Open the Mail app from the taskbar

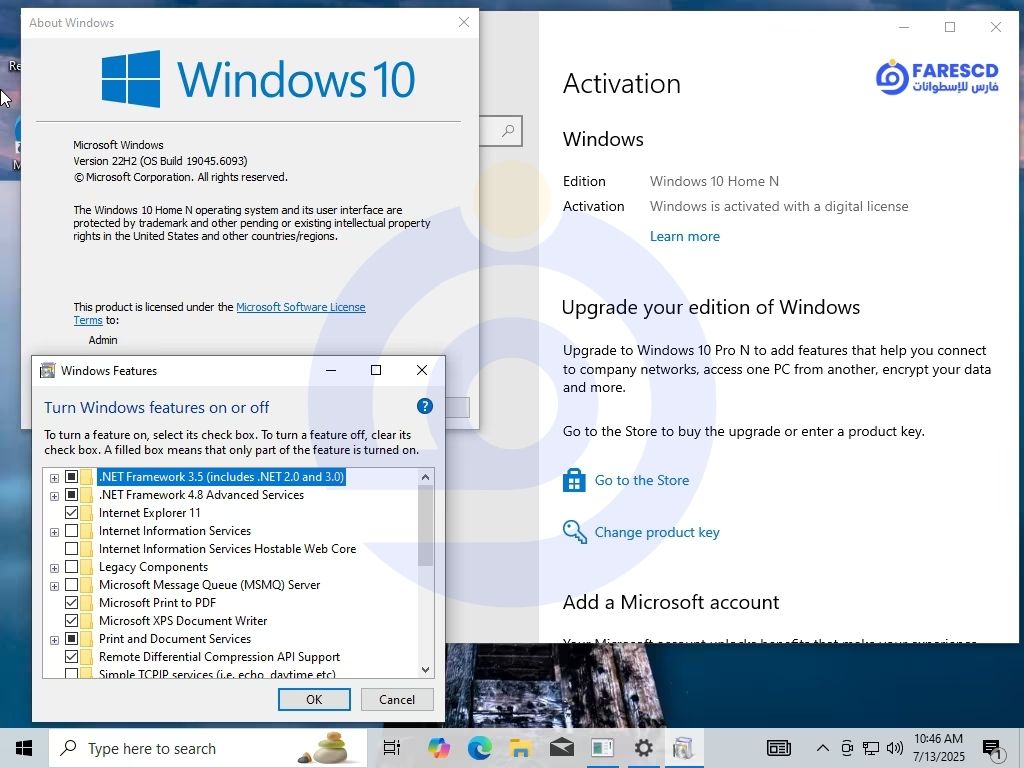[562, 748]
